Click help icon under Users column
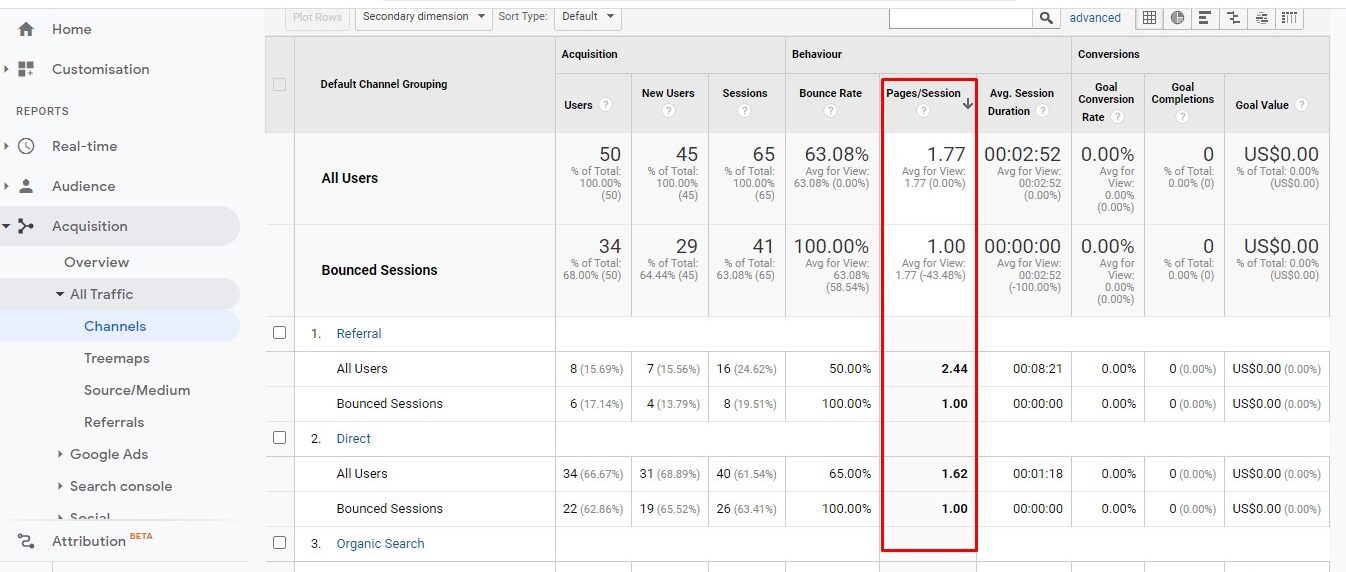The image size is (1346, 572). point(605,105)
